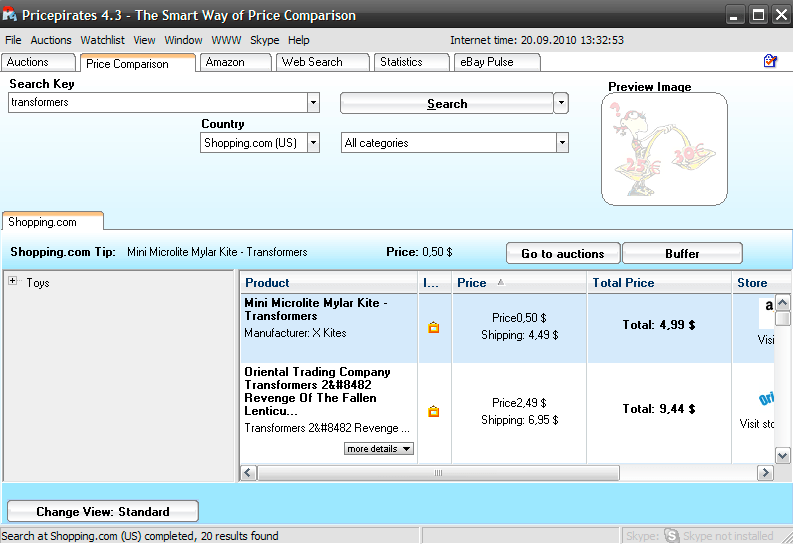793x544 pixels.
Task: Switch to the Auctions tab
Action: click(x=38, y=62)
